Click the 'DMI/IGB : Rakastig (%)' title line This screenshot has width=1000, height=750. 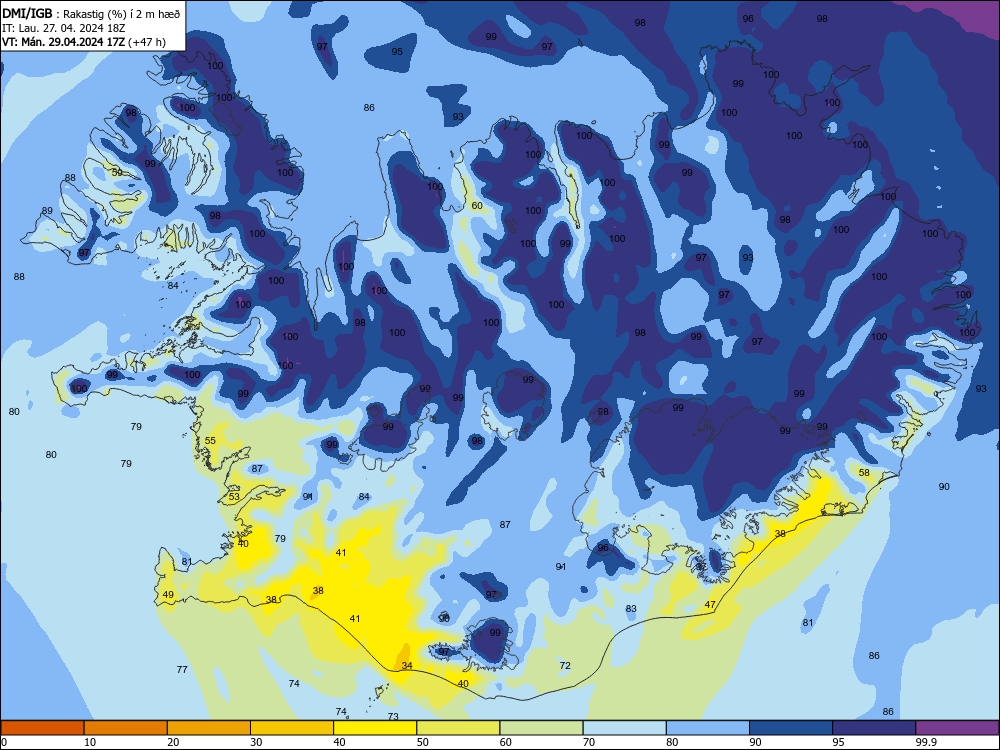tap(91, 13)
